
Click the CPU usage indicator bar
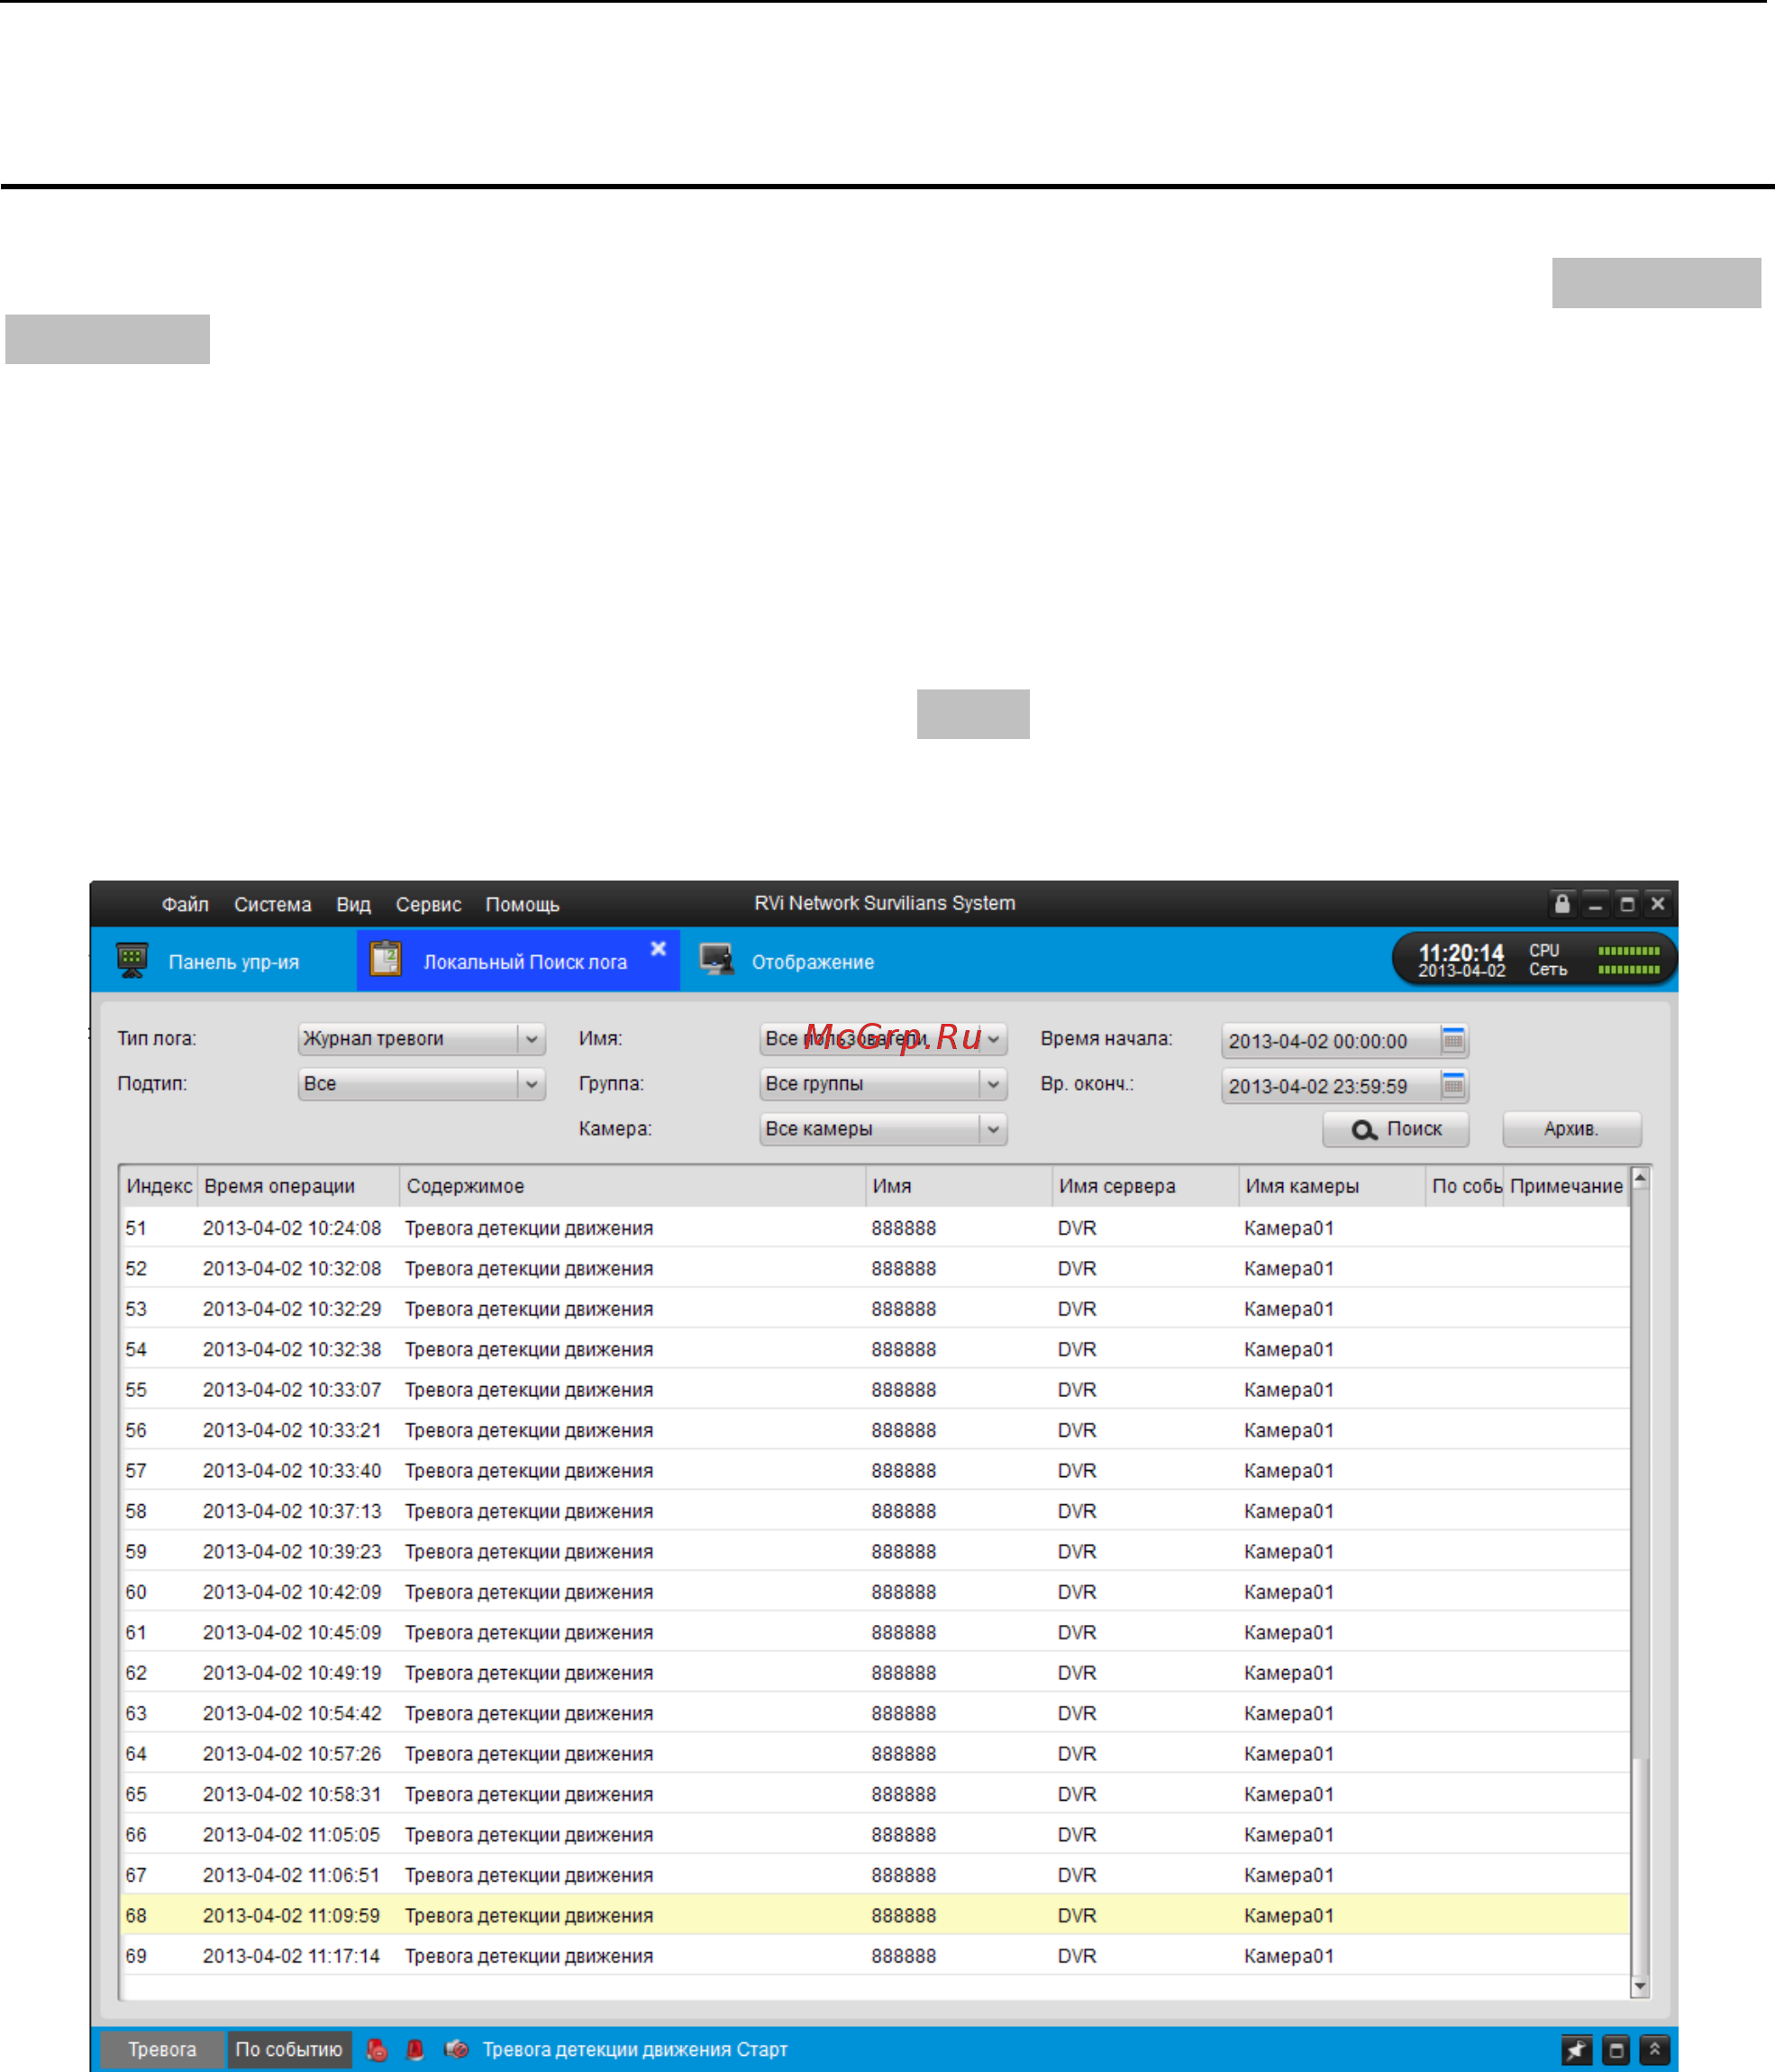(1629, 951)
